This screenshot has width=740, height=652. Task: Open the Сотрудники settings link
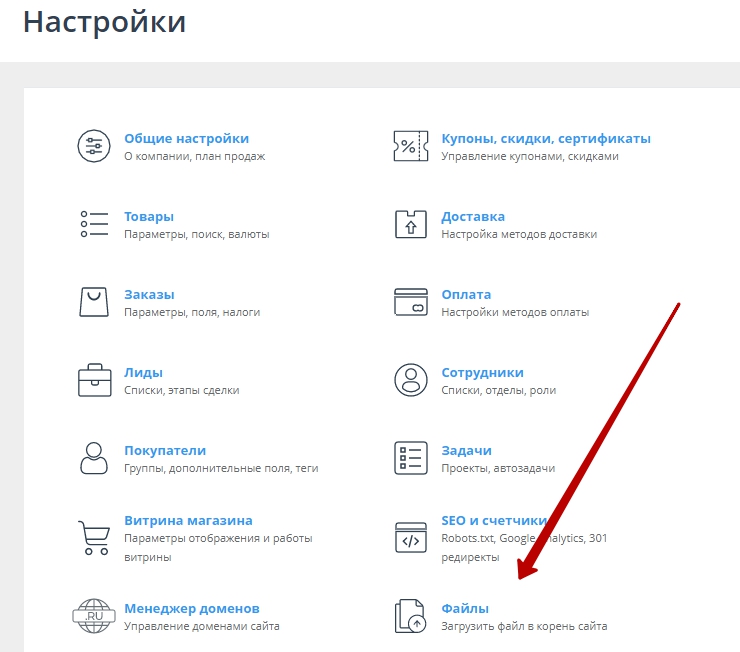(482, 373)
